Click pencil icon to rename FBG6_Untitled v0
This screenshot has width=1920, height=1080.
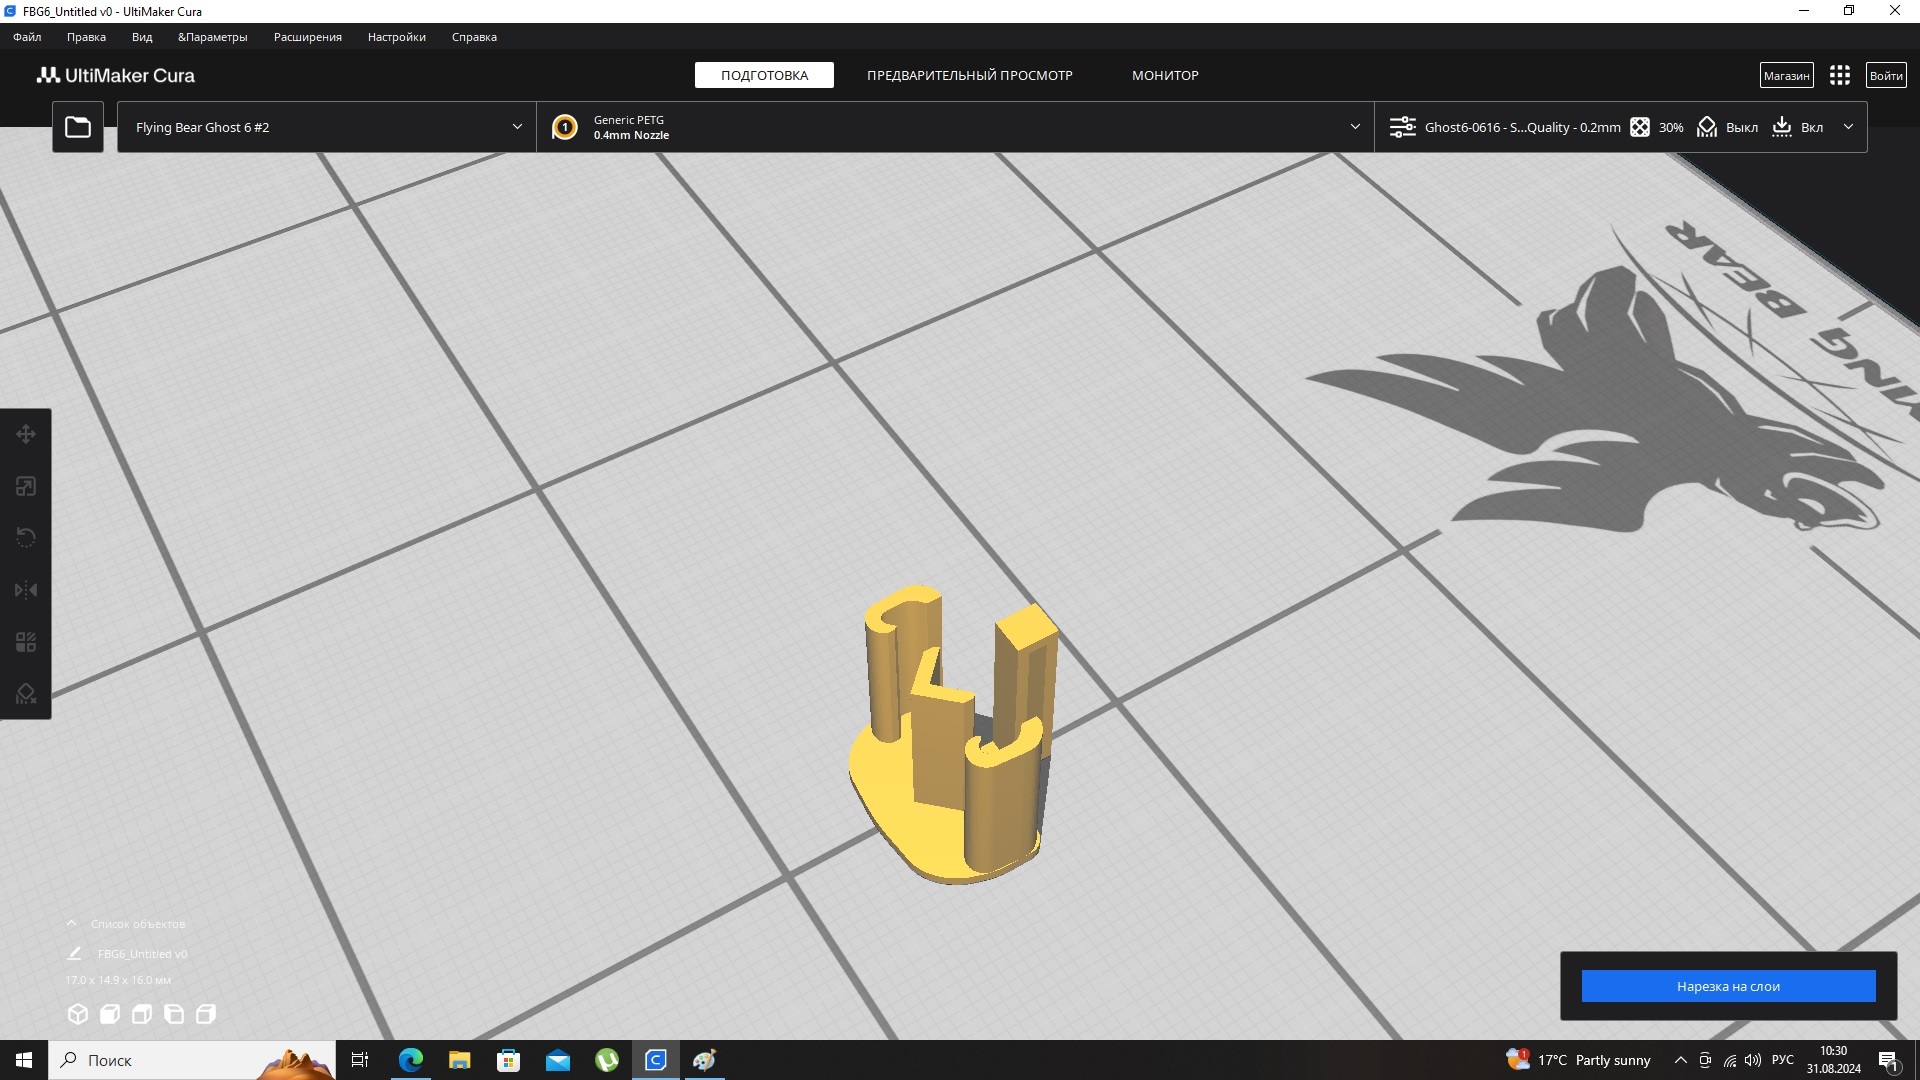click(x=74, y=953)
